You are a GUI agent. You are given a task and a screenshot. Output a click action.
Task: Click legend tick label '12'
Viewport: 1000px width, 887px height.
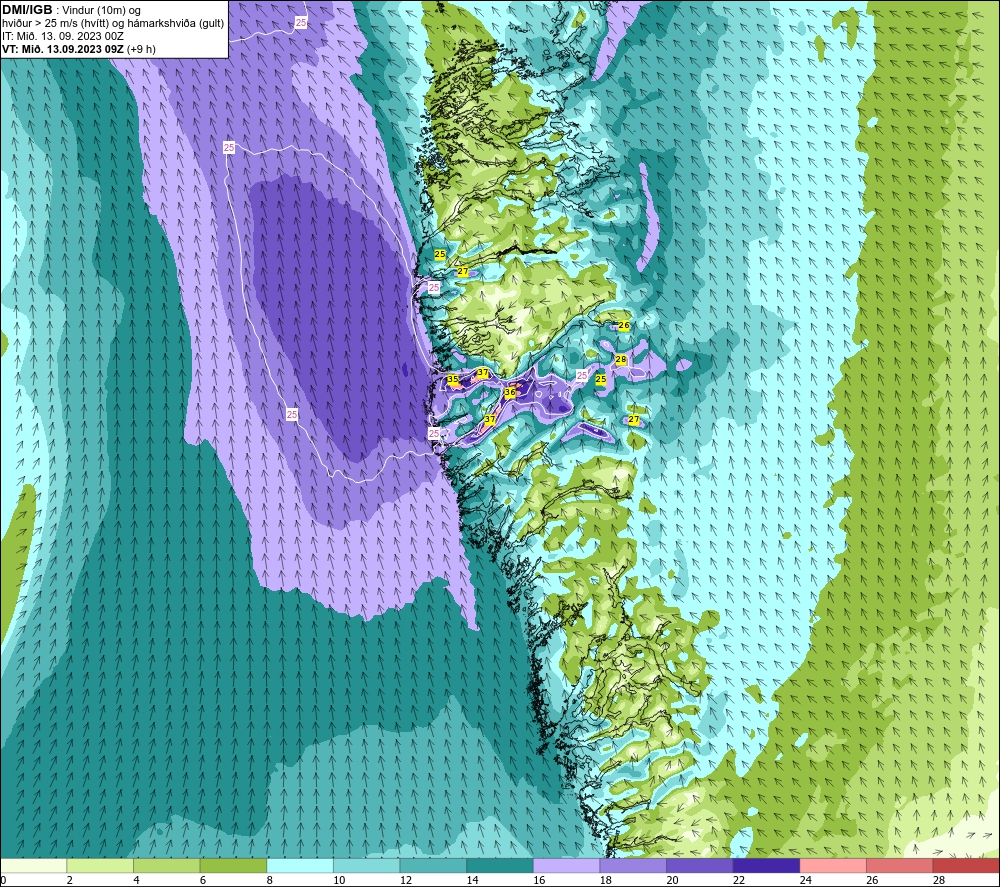pos(406,880)
